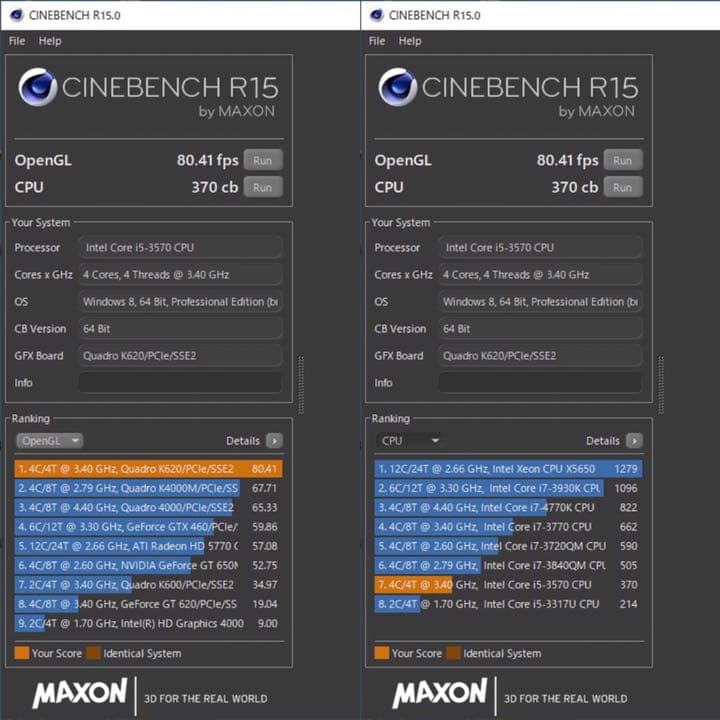Select the Quadro K600 ranking row scoring 34.97
The image size is (720, 720).
(x=148, y=585)
